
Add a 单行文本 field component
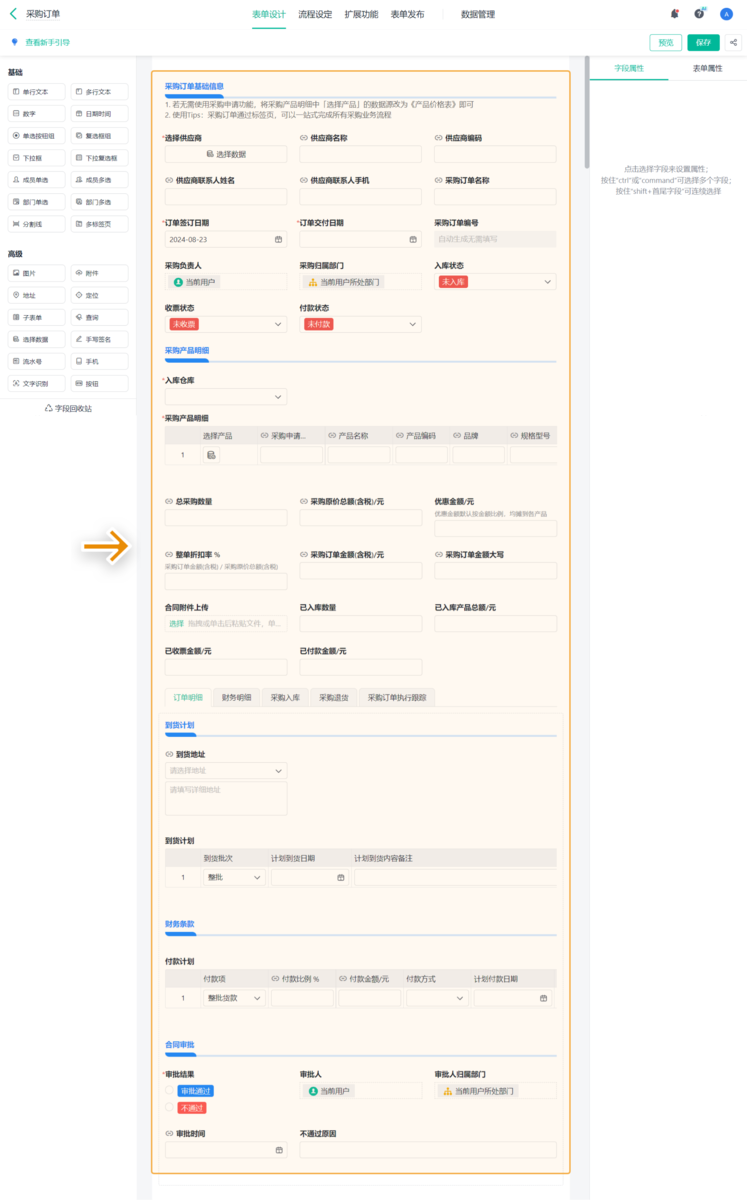[x=36, y=91]
